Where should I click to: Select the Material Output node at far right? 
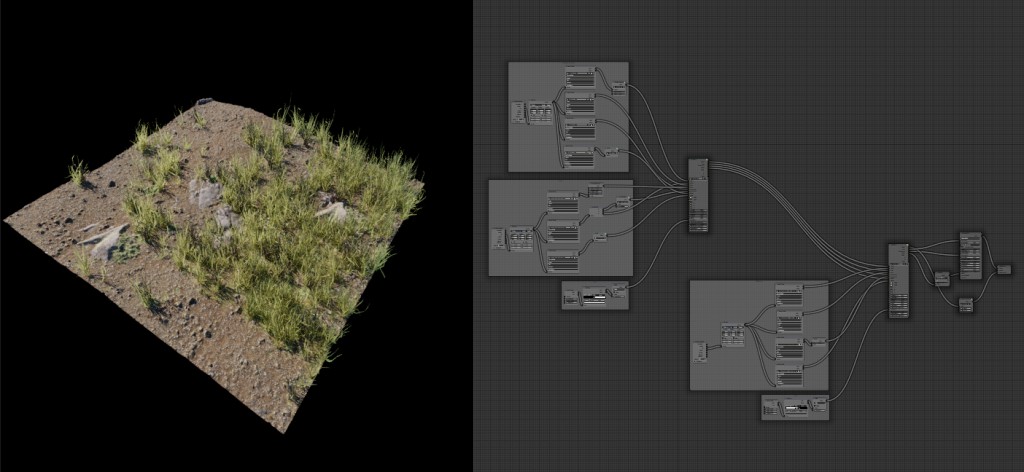(1004, 270)
